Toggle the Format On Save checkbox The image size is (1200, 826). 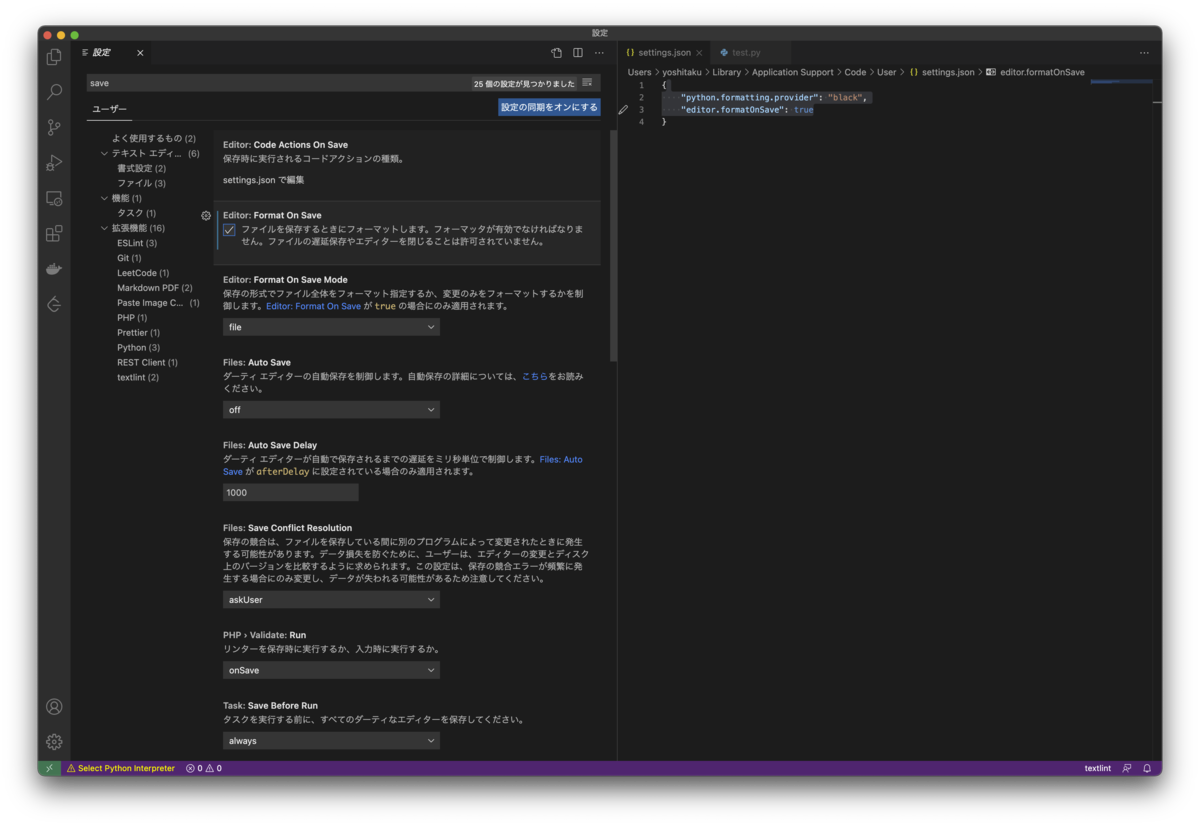[x=229, y=230]
